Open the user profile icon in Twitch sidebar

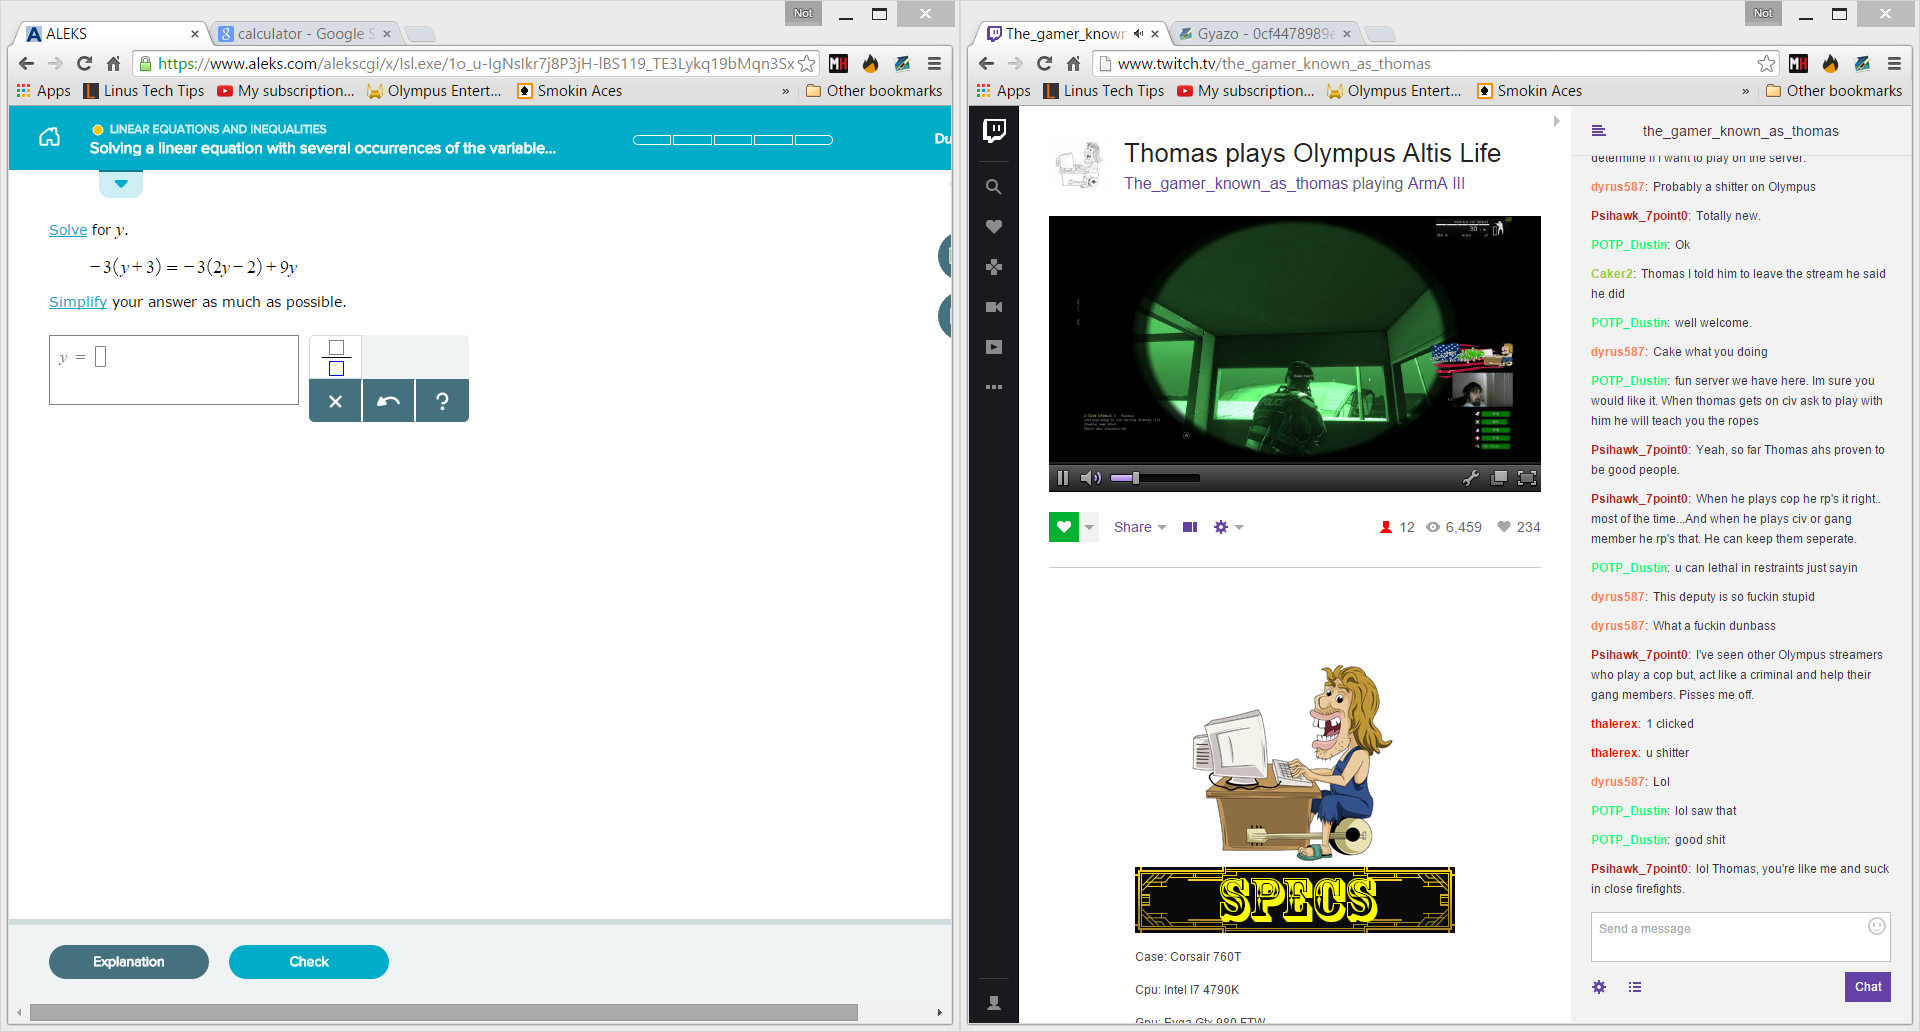point(994,1003)
